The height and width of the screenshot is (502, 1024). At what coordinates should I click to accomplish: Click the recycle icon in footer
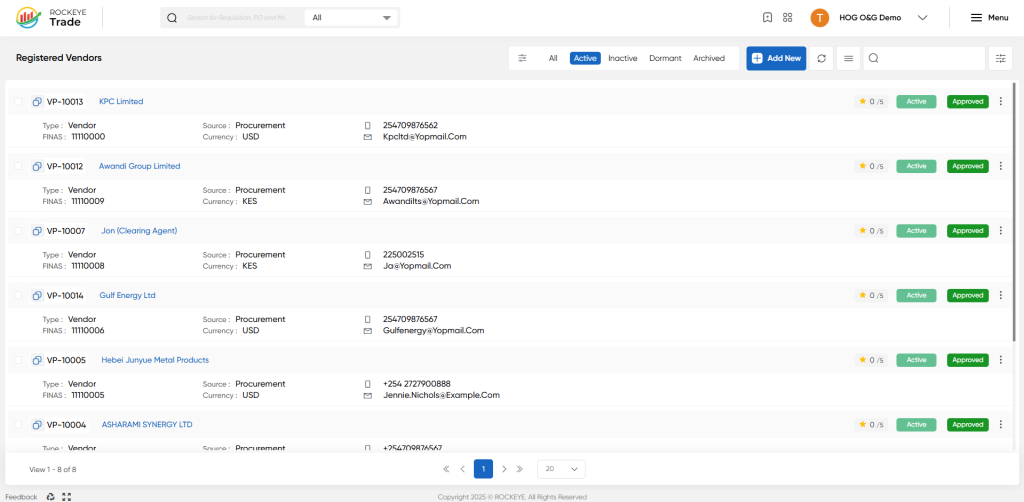[51, 497]
